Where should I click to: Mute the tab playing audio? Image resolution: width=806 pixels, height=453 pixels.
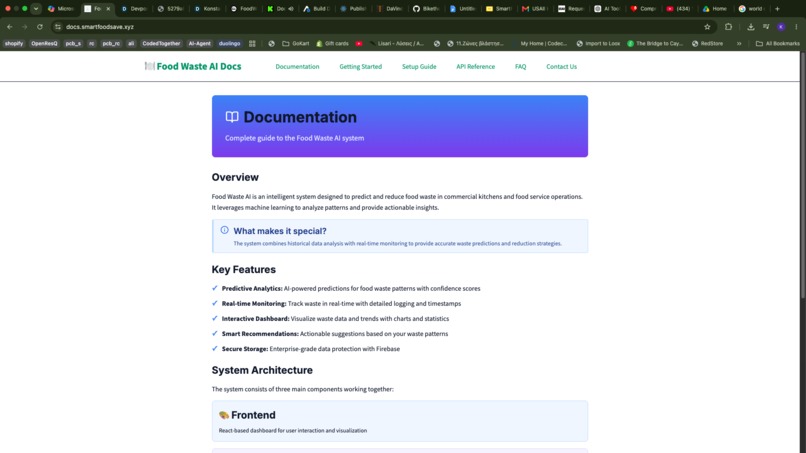(291, 9)
